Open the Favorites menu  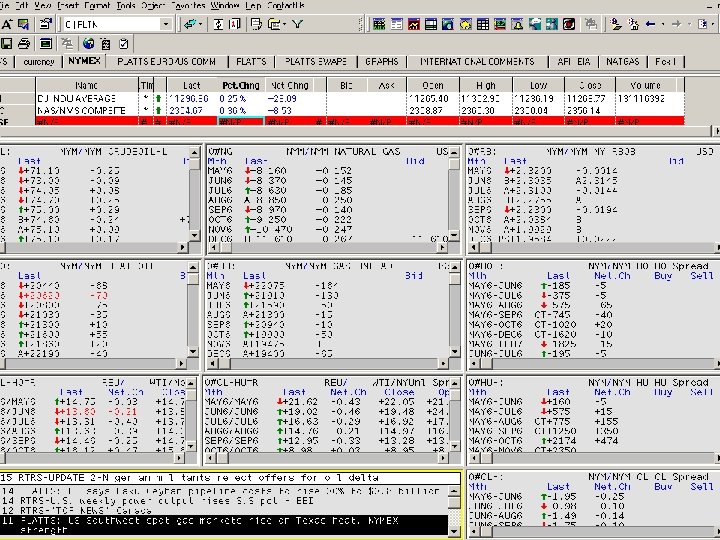pos(188,6)
